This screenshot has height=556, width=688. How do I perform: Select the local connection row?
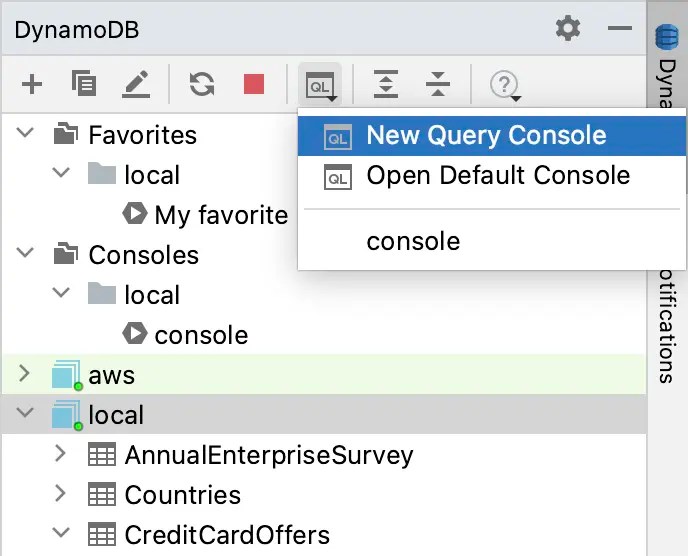tap(324, 415)
